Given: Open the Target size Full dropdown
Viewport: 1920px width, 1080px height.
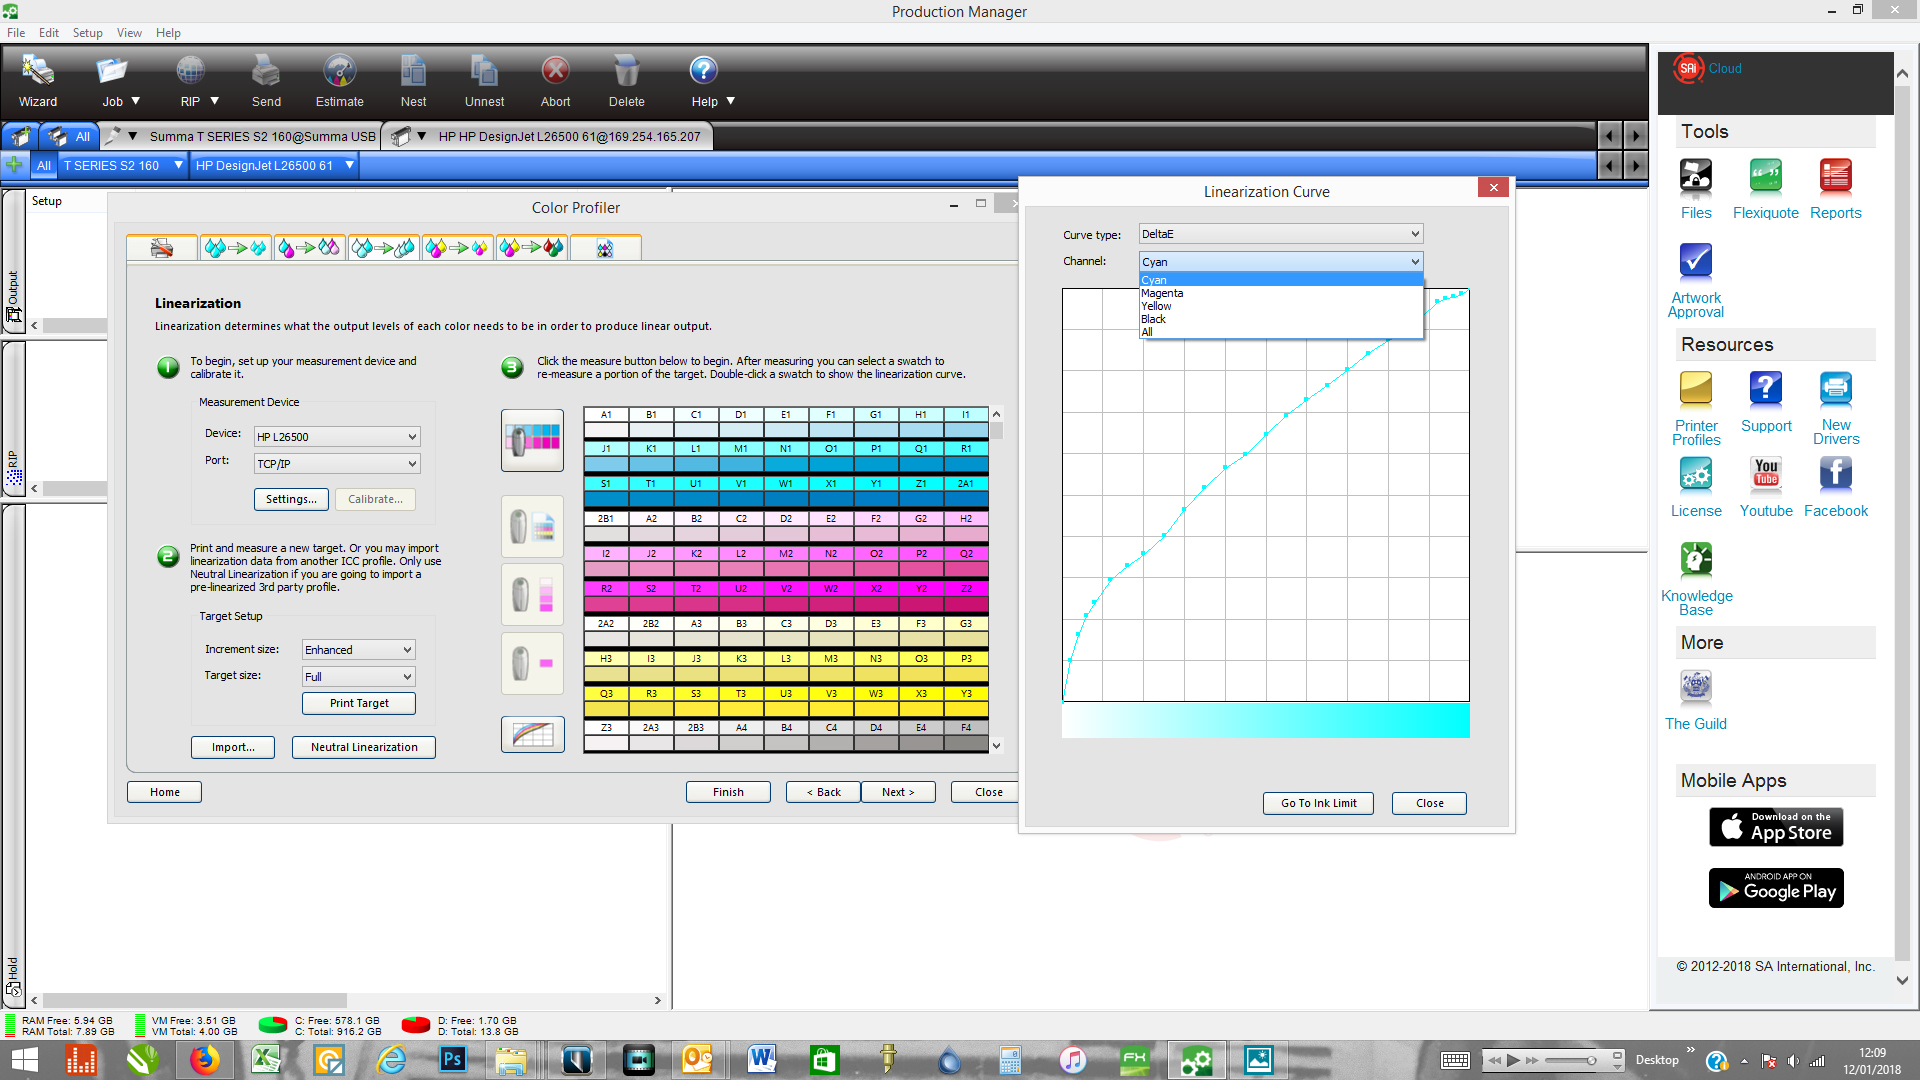Looking at the screenshot, I should coord(358,677).
